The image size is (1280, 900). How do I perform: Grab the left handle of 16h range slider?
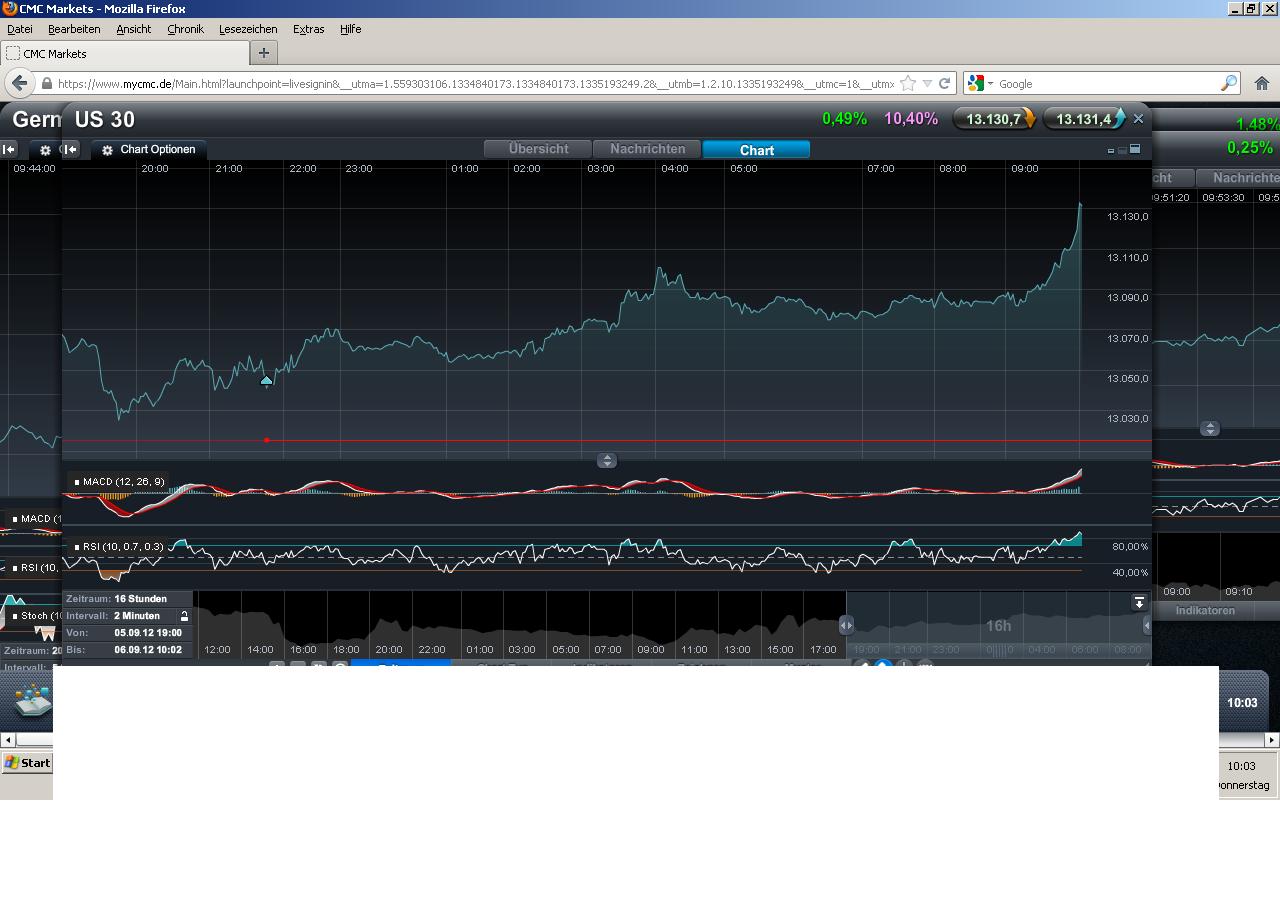846,625
